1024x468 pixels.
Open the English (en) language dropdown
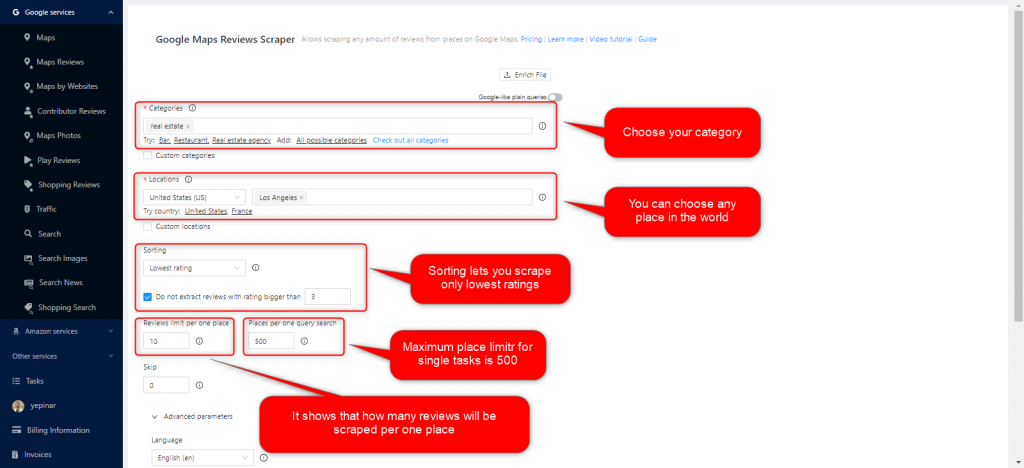202,458
